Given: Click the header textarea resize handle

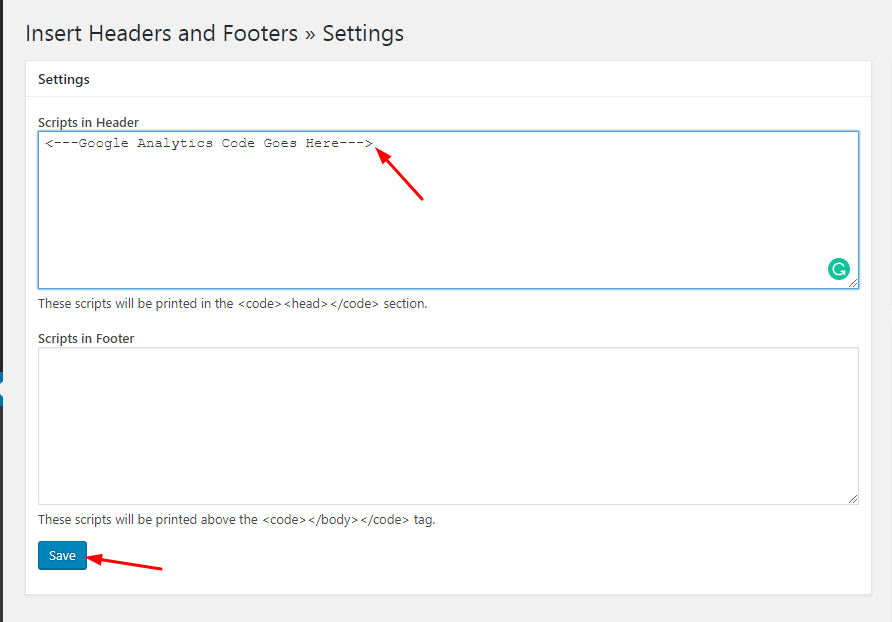Looking at the screenshot, I should pos(853,283).
